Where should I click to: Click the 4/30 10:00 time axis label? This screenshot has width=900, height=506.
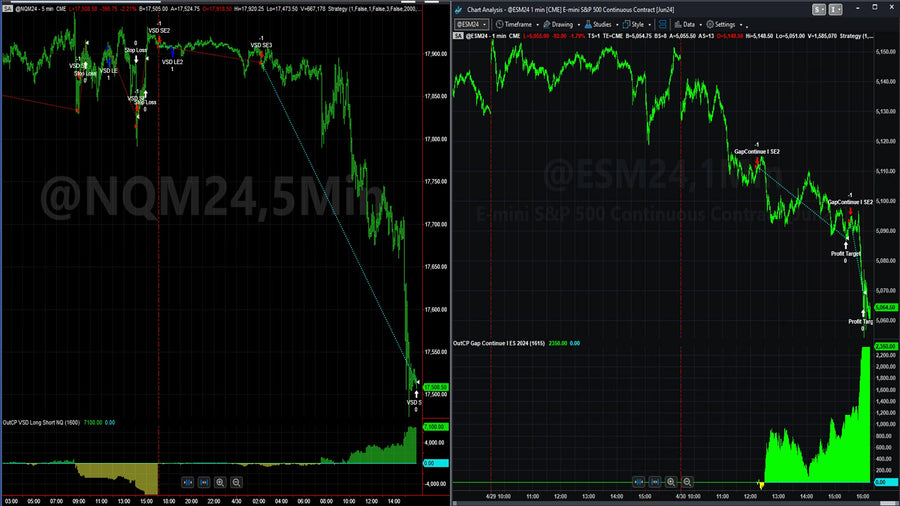[x=688, y=497]
